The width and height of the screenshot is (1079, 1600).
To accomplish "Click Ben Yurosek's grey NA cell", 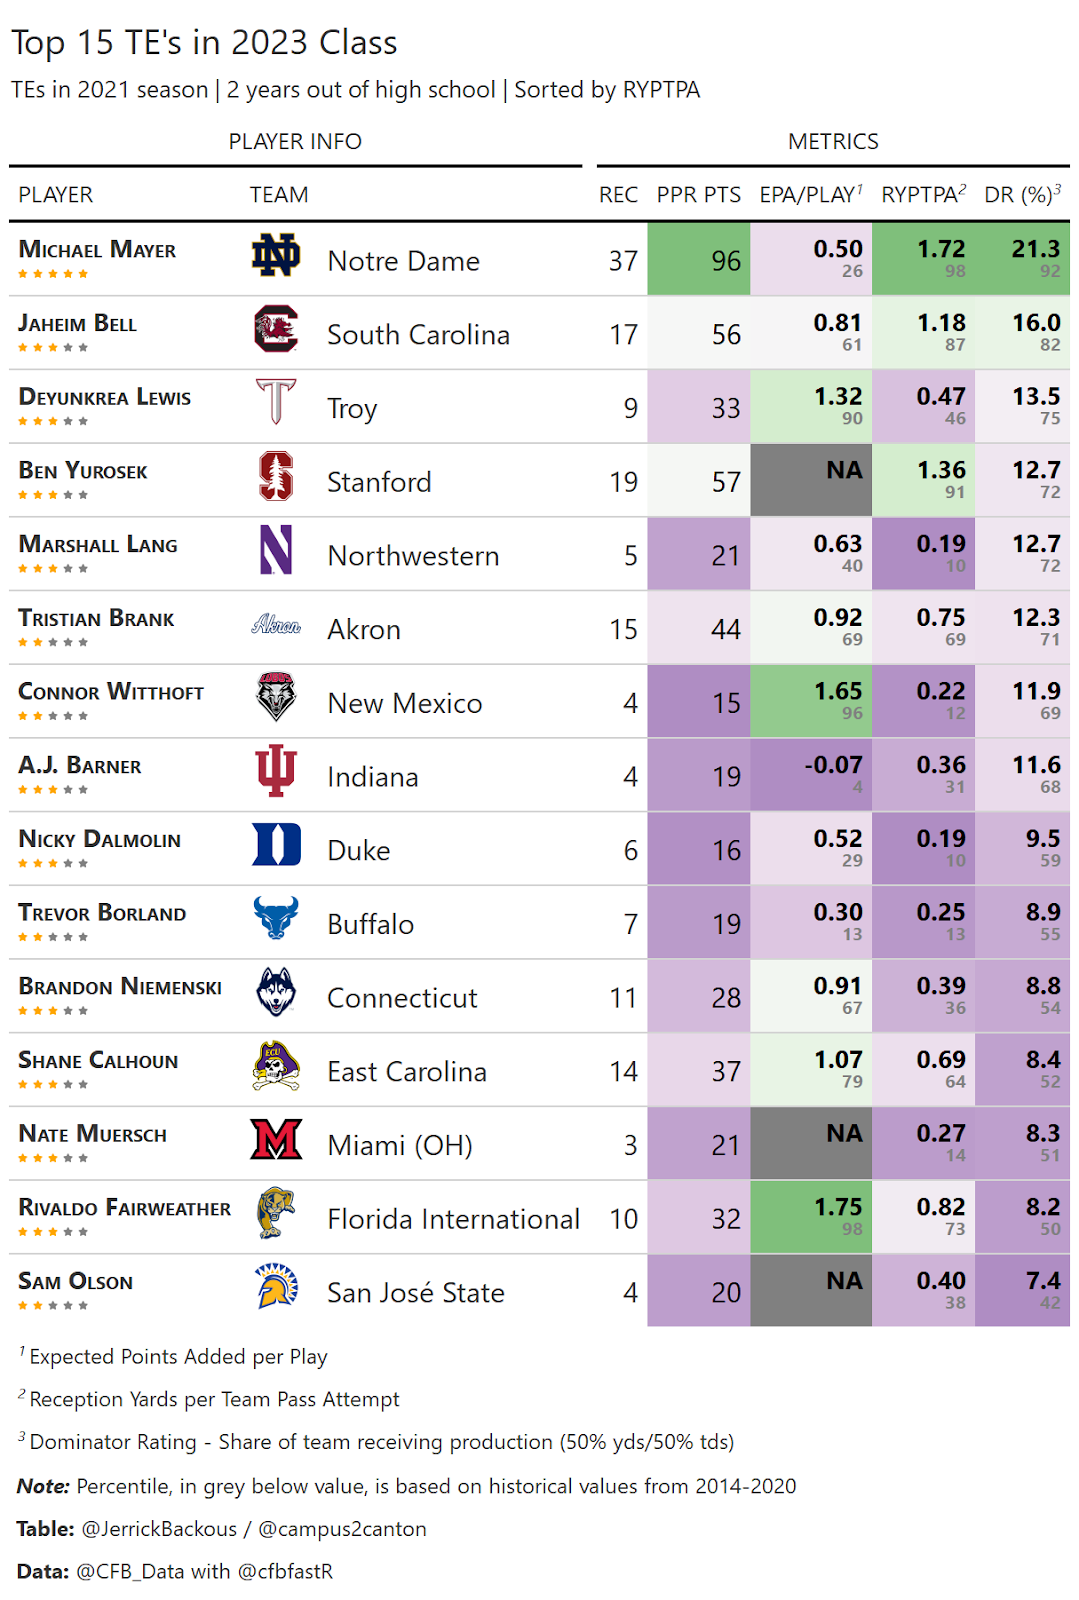I will point(810,481).
